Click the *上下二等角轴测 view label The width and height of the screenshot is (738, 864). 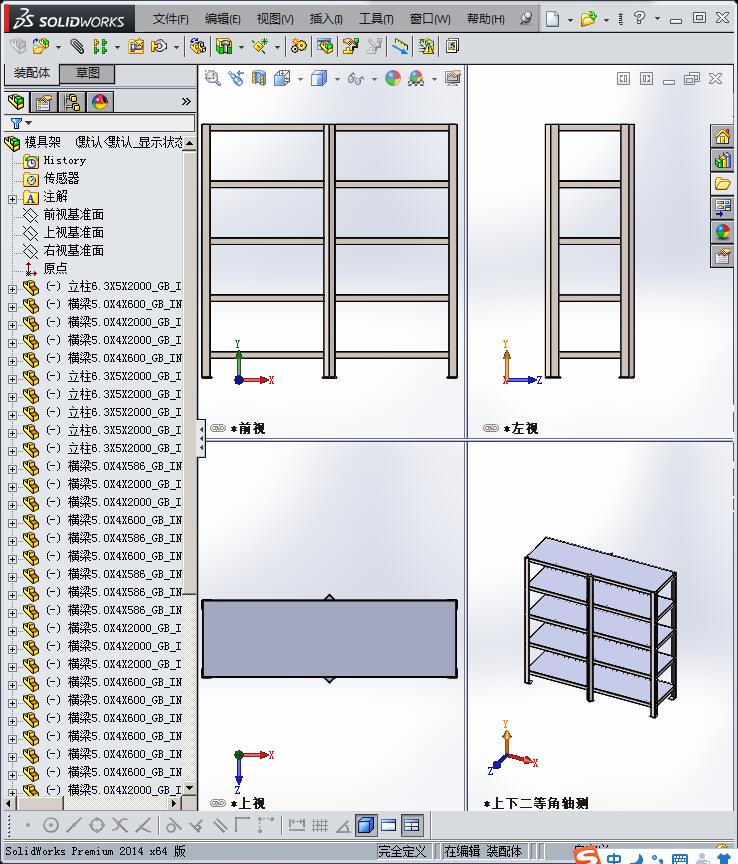coord(536,803)
